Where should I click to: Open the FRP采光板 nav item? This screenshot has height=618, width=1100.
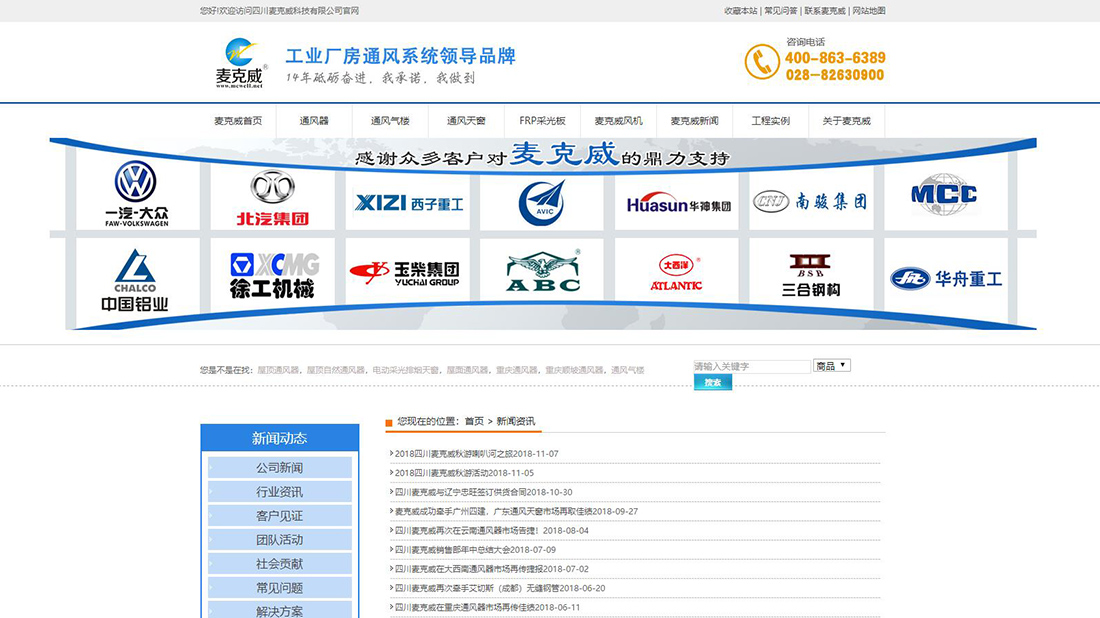542,121
